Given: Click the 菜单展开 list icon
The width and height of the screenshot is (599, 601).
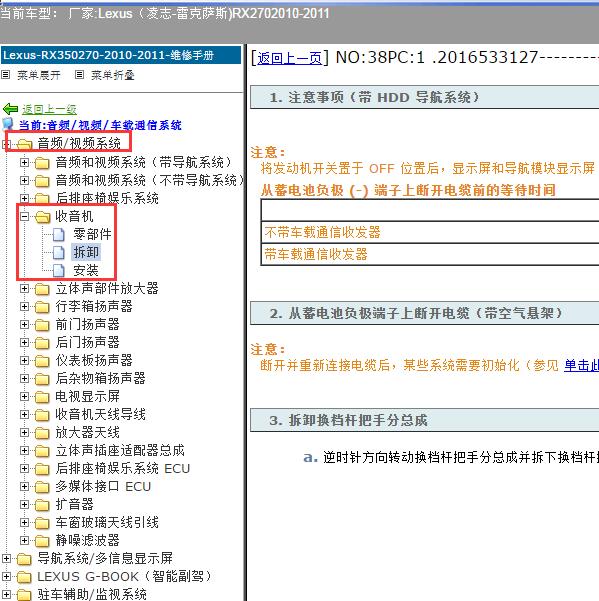Looking at the screenshot, I should tap(5, 75).
